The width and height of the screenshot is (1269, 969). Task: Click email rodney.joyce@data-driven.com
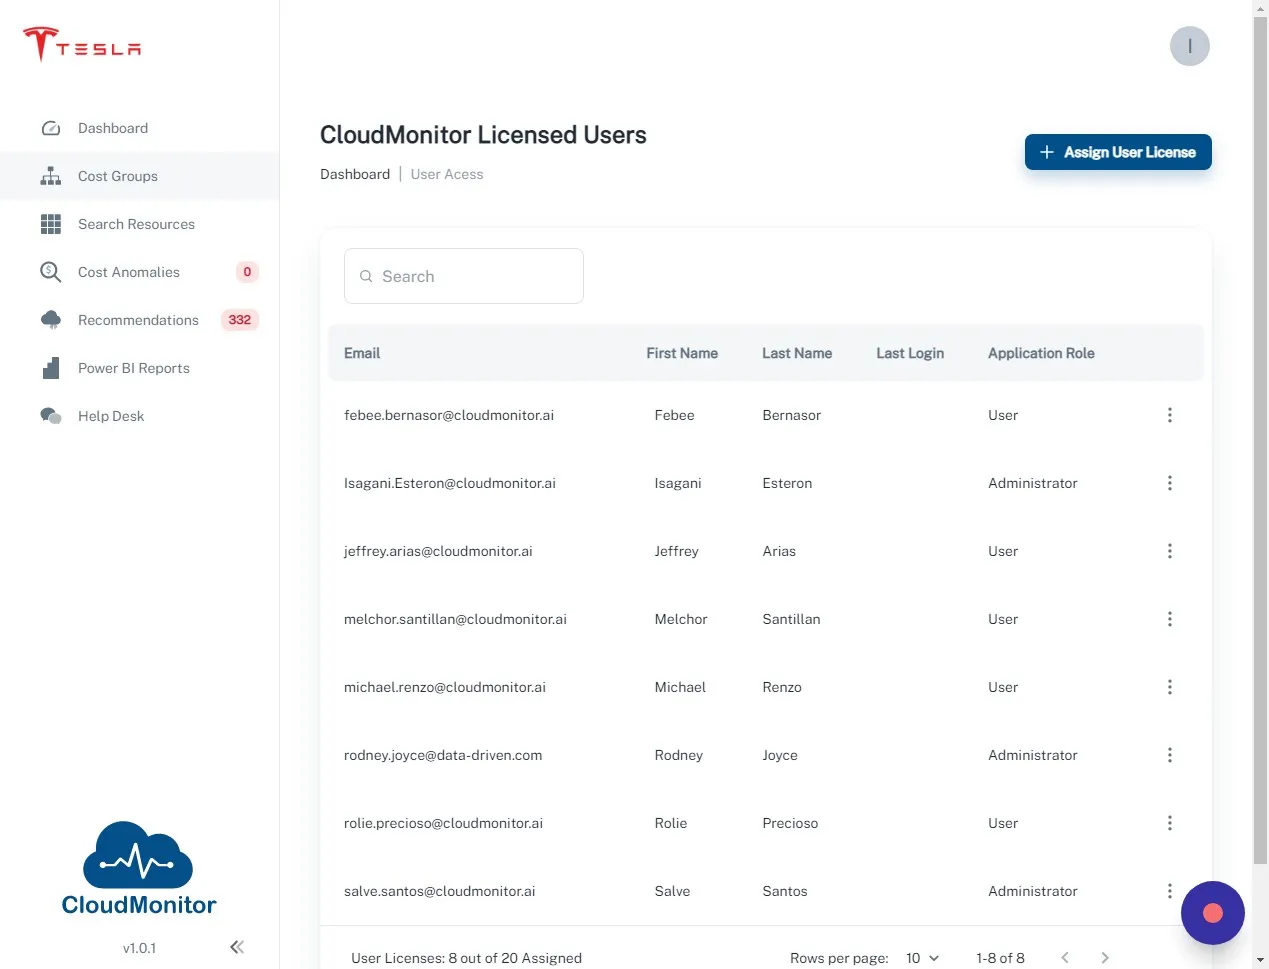[443, 755]
